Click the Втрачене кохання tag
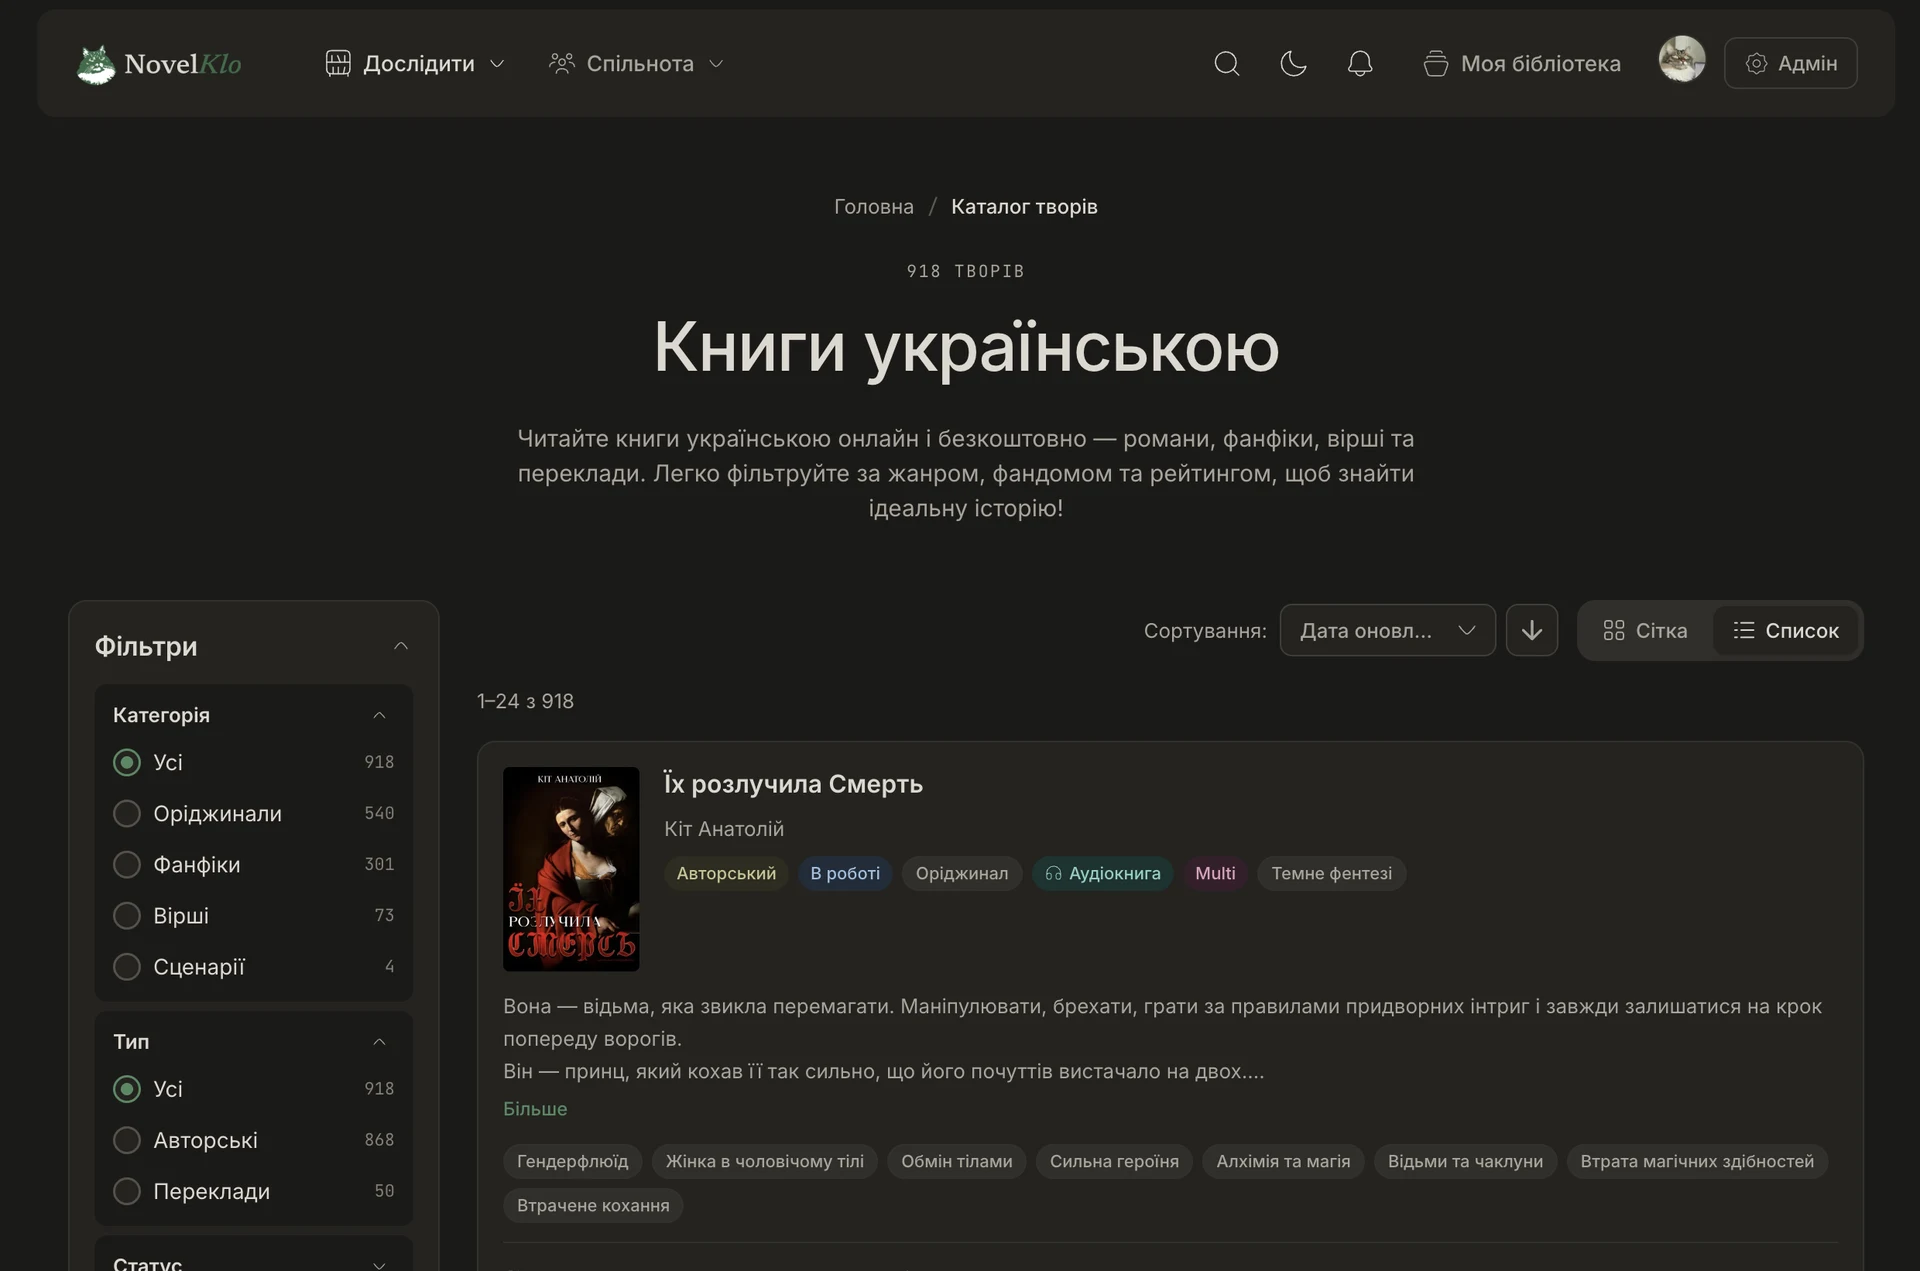 tap(593, 1205)
